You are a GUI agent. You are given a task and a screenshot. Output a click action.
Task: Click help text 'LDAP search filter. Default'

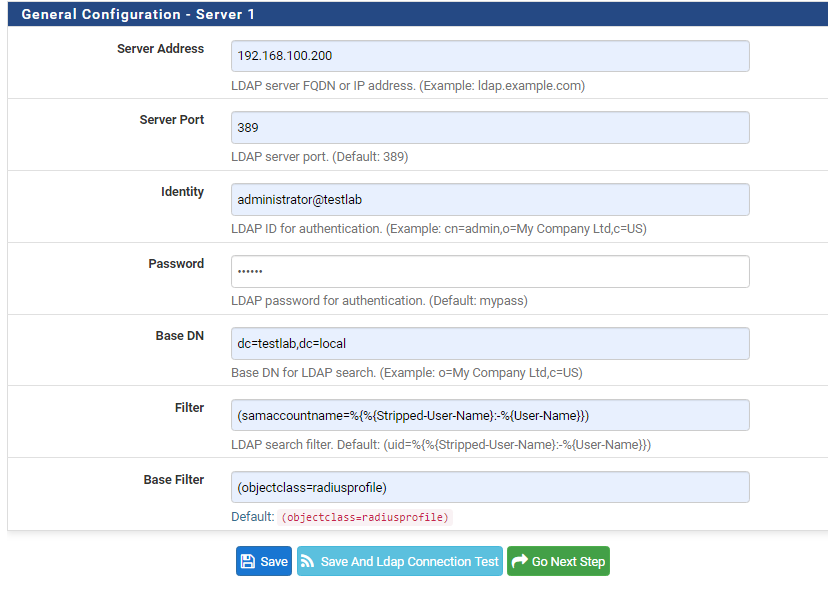[441, 445]
